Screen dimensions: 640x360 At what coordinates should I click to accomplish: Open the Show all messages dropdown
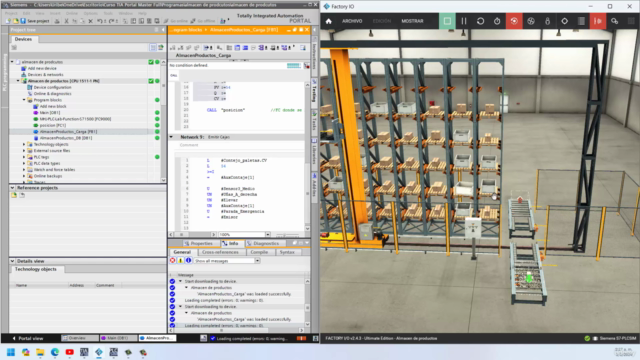click(x=258, y=260)
